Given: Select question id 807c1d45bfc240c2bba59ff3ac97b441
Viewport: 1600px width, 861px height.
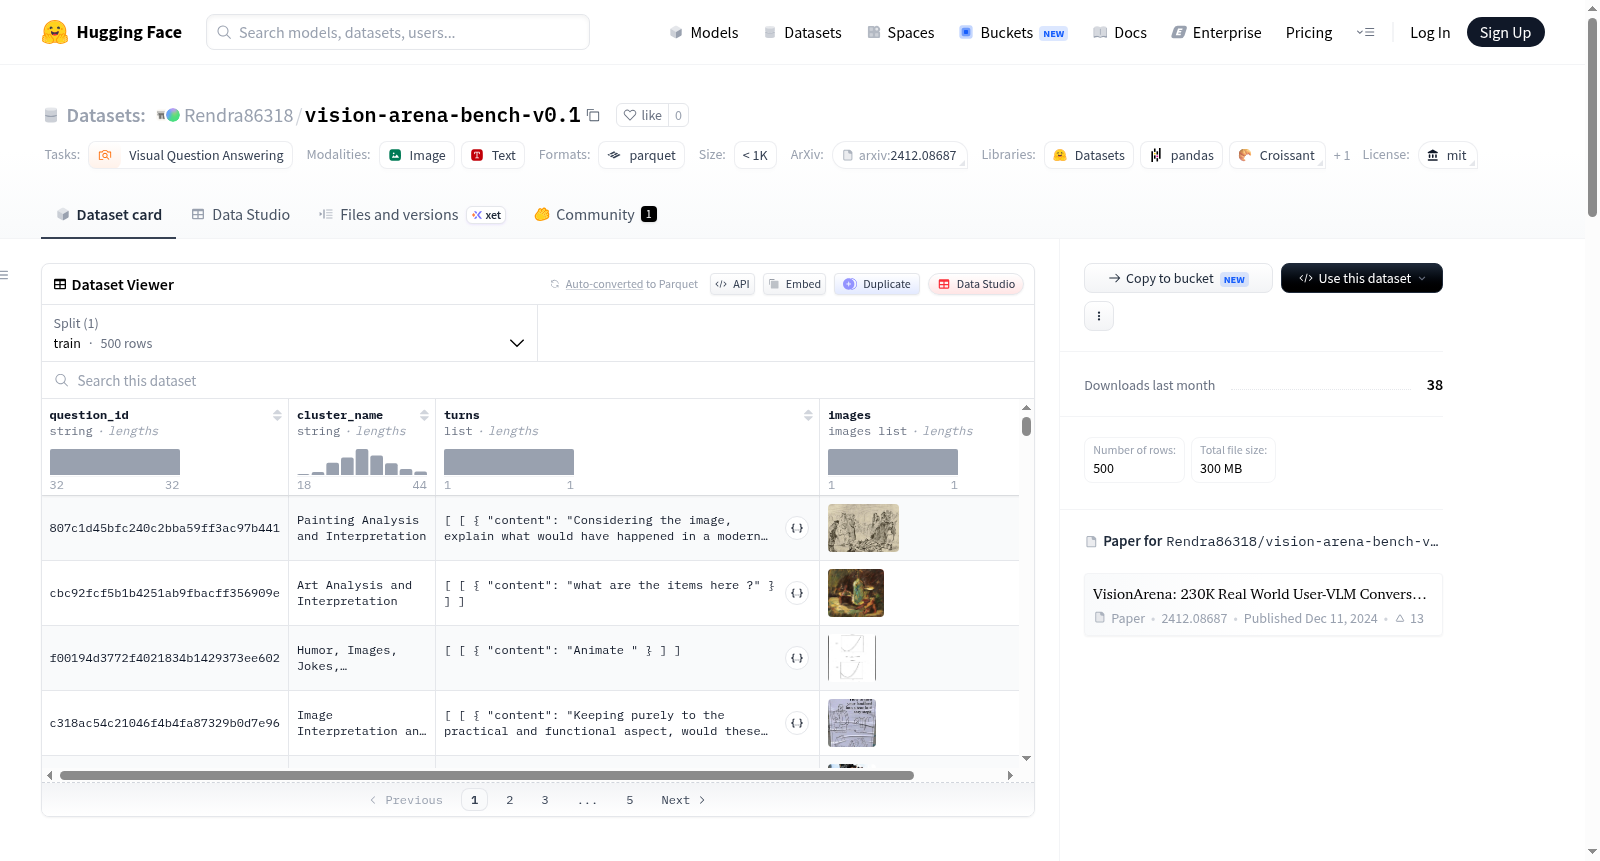Looking at the screenshot, I should pos(165,528).
